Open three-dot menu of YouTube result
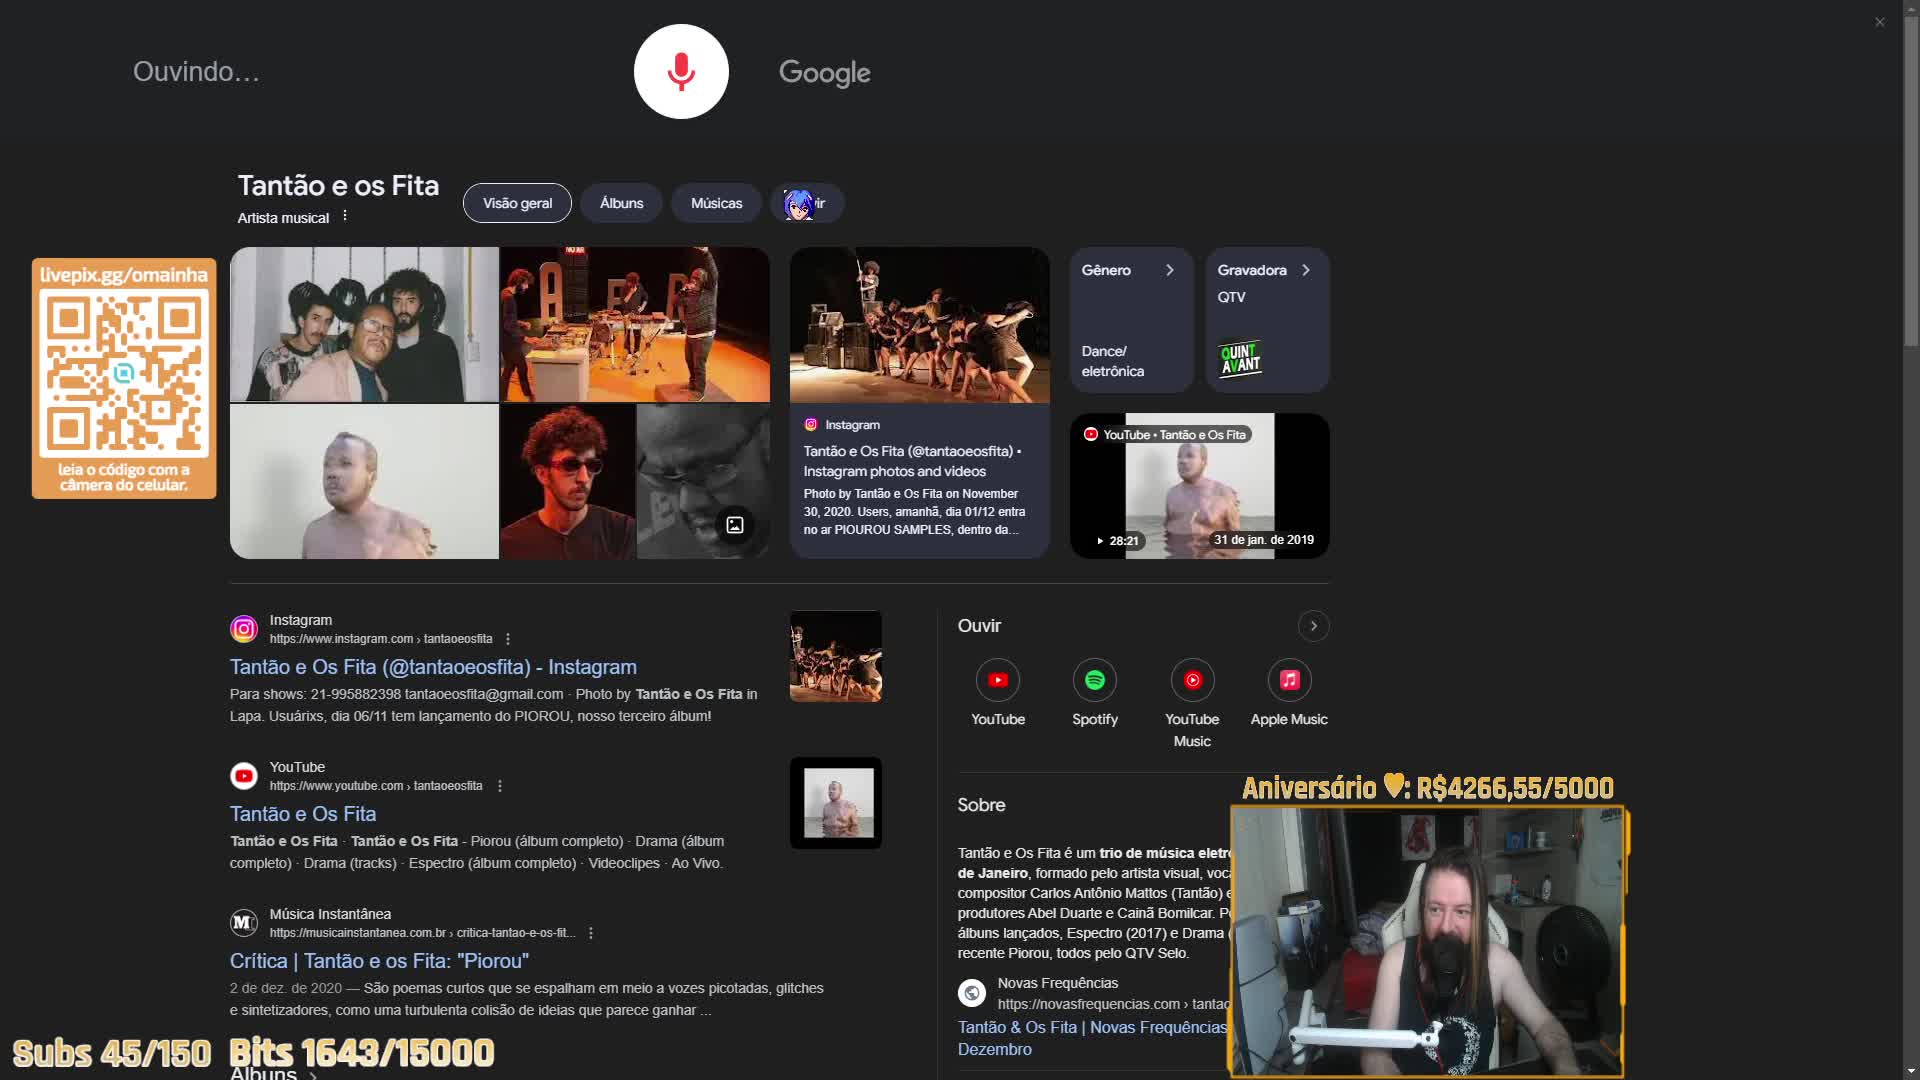1920x1080 pixels. (x=500, y=786)
